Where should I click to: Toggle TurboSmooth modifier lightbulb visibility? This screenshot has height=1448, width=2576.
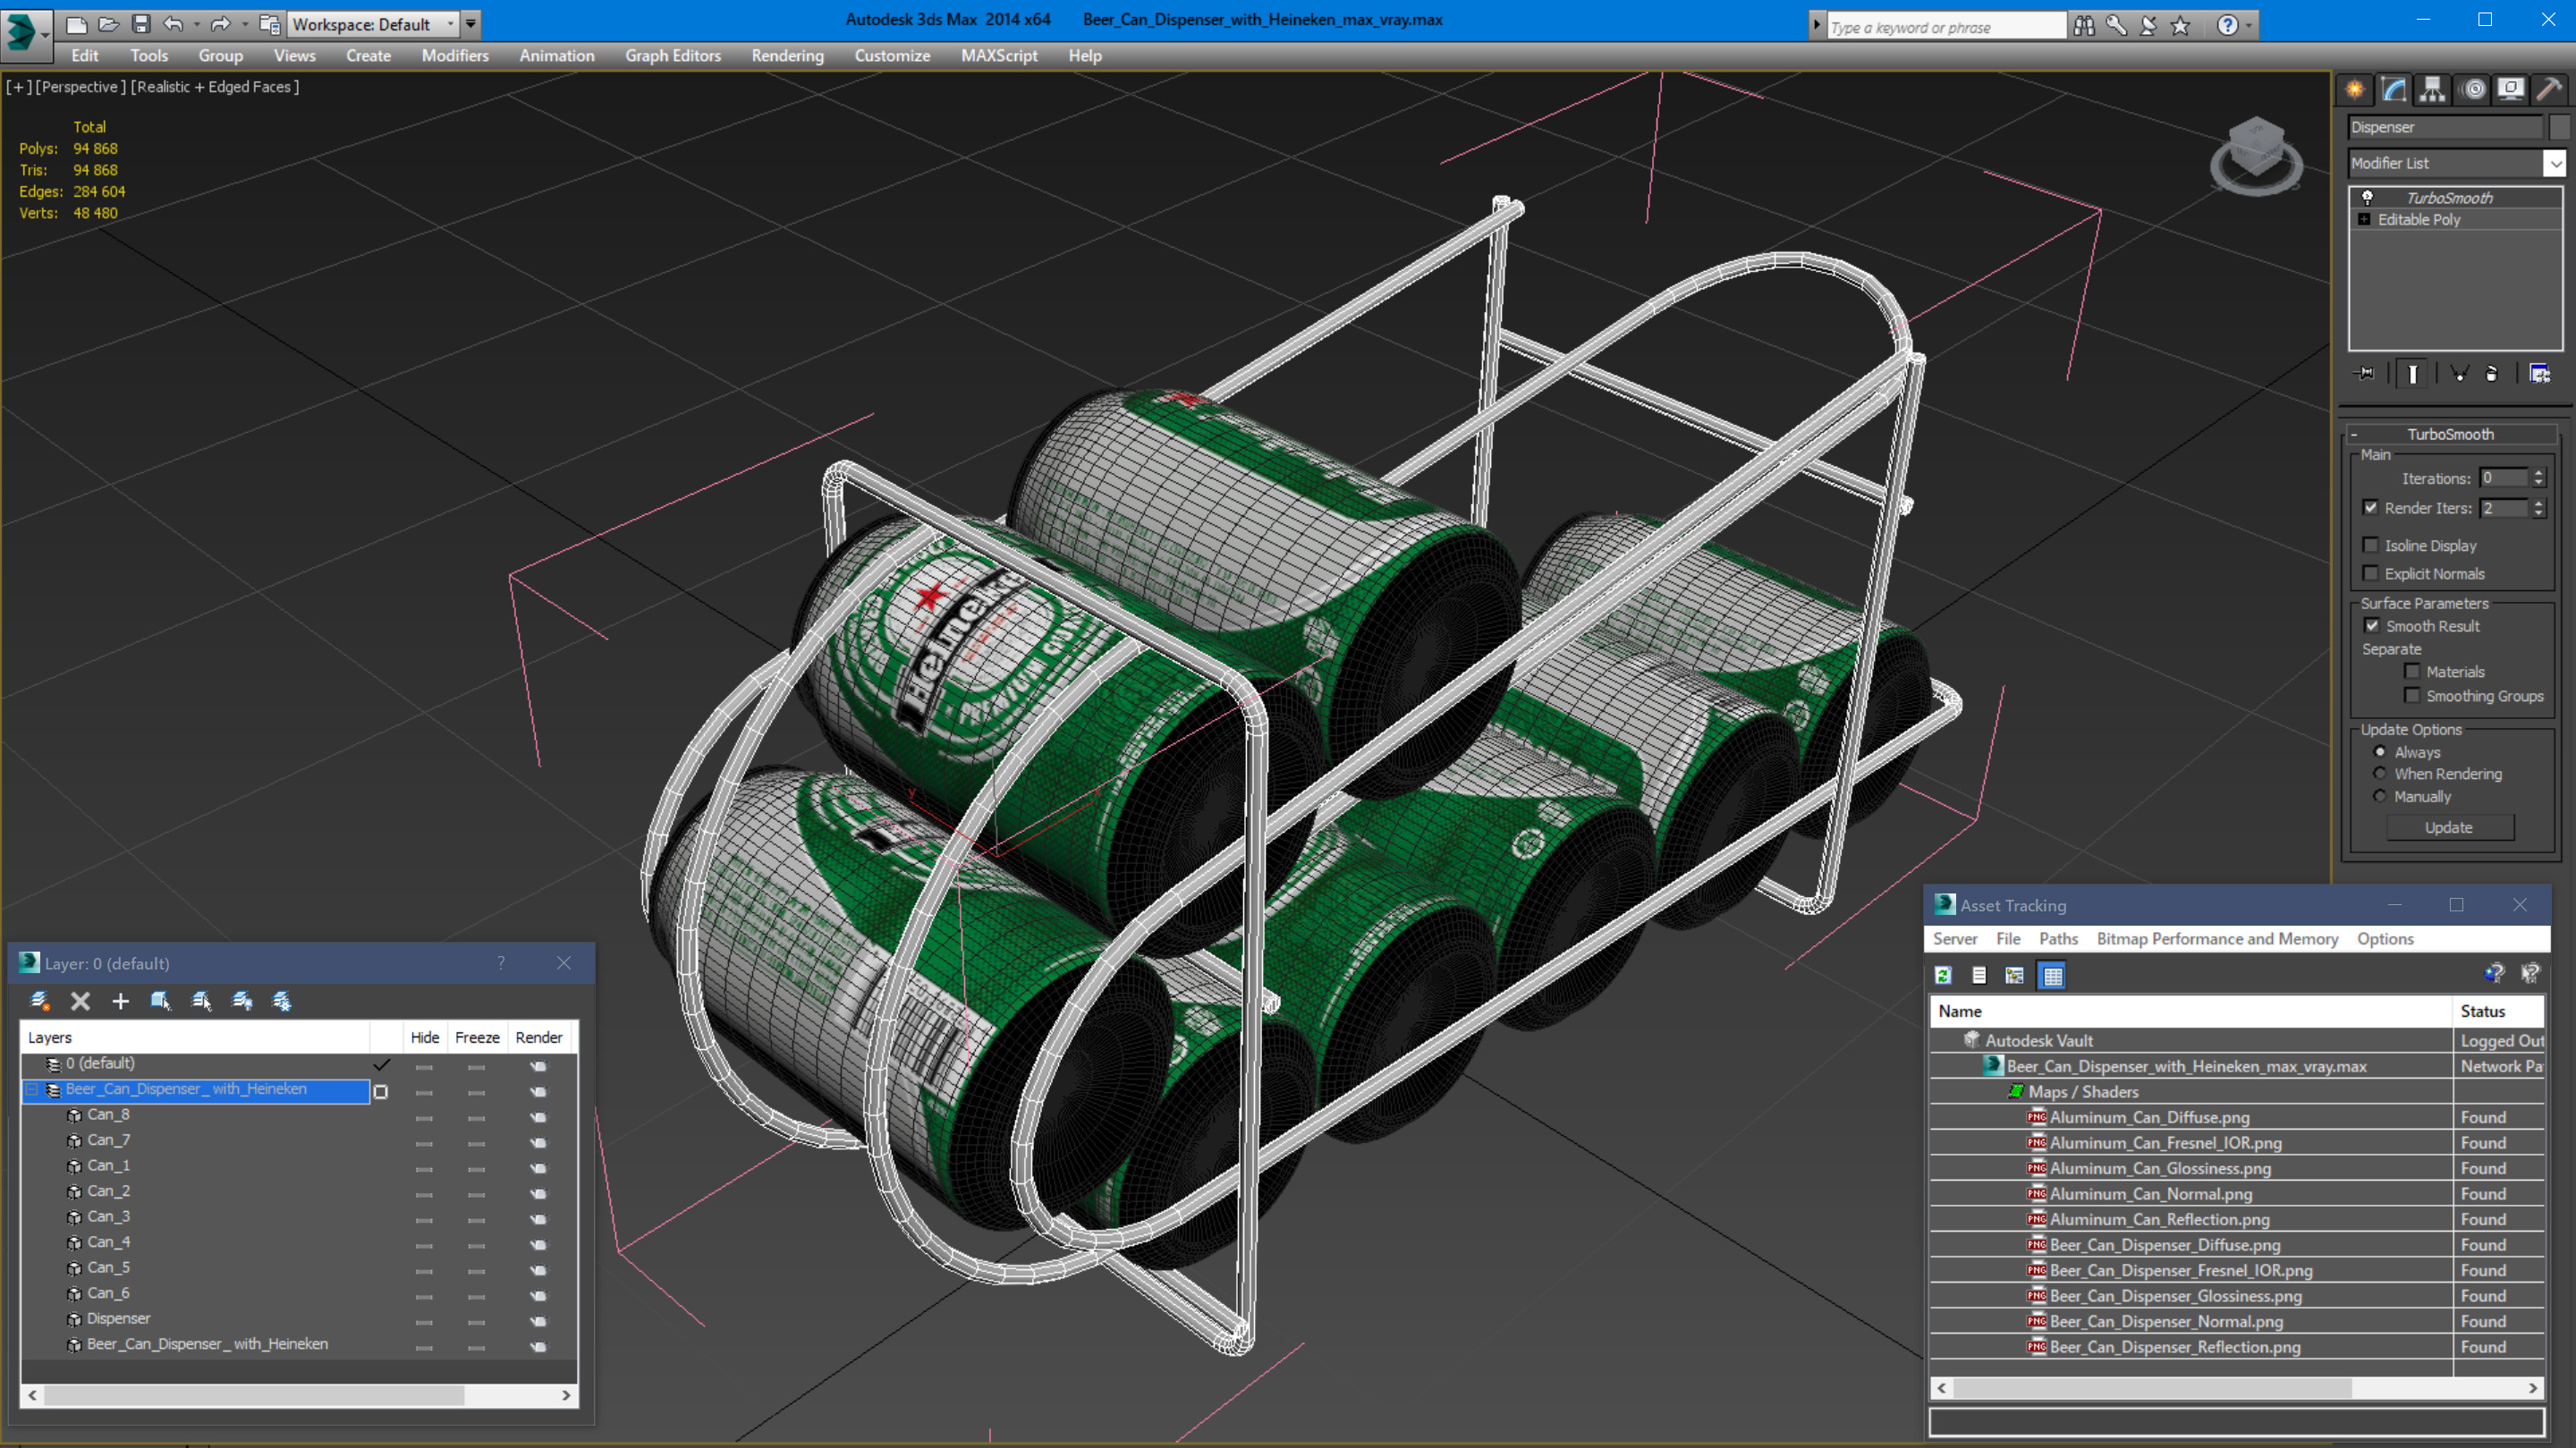click(2367, 197)
